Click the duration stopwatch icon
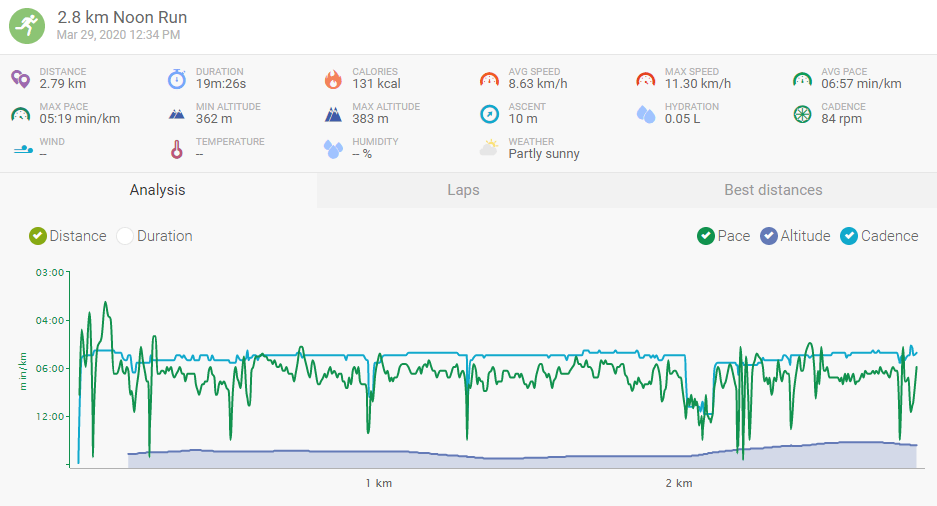Viewport: 937px width, 506px height. tap(177, 78)
